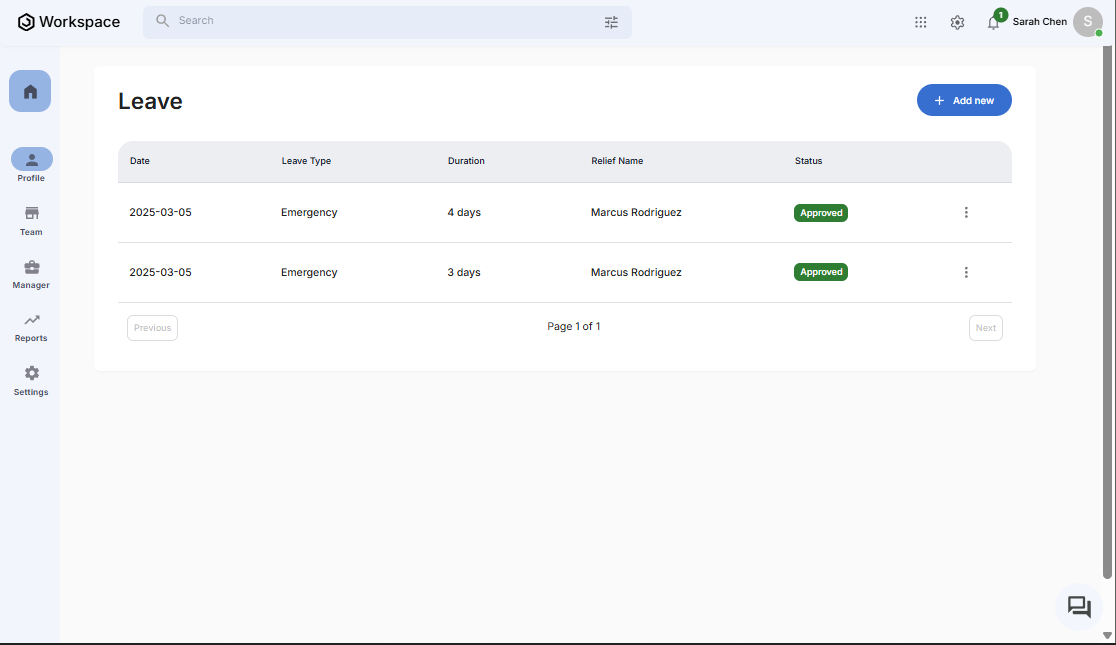This screenshot has height=645, width=1116.
Task: Click the Workspace logo
Action: [x=69, y=22]
